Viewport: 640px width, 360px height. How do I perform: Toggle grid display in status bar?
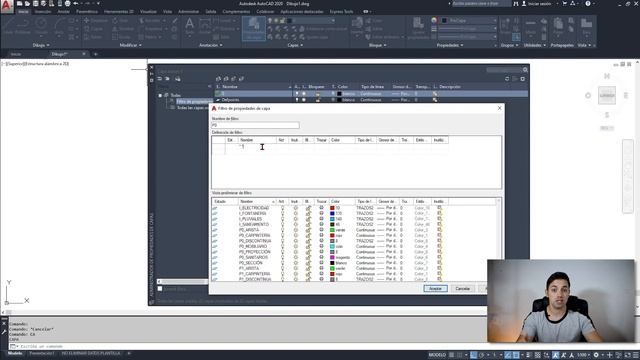click(451, 355)
